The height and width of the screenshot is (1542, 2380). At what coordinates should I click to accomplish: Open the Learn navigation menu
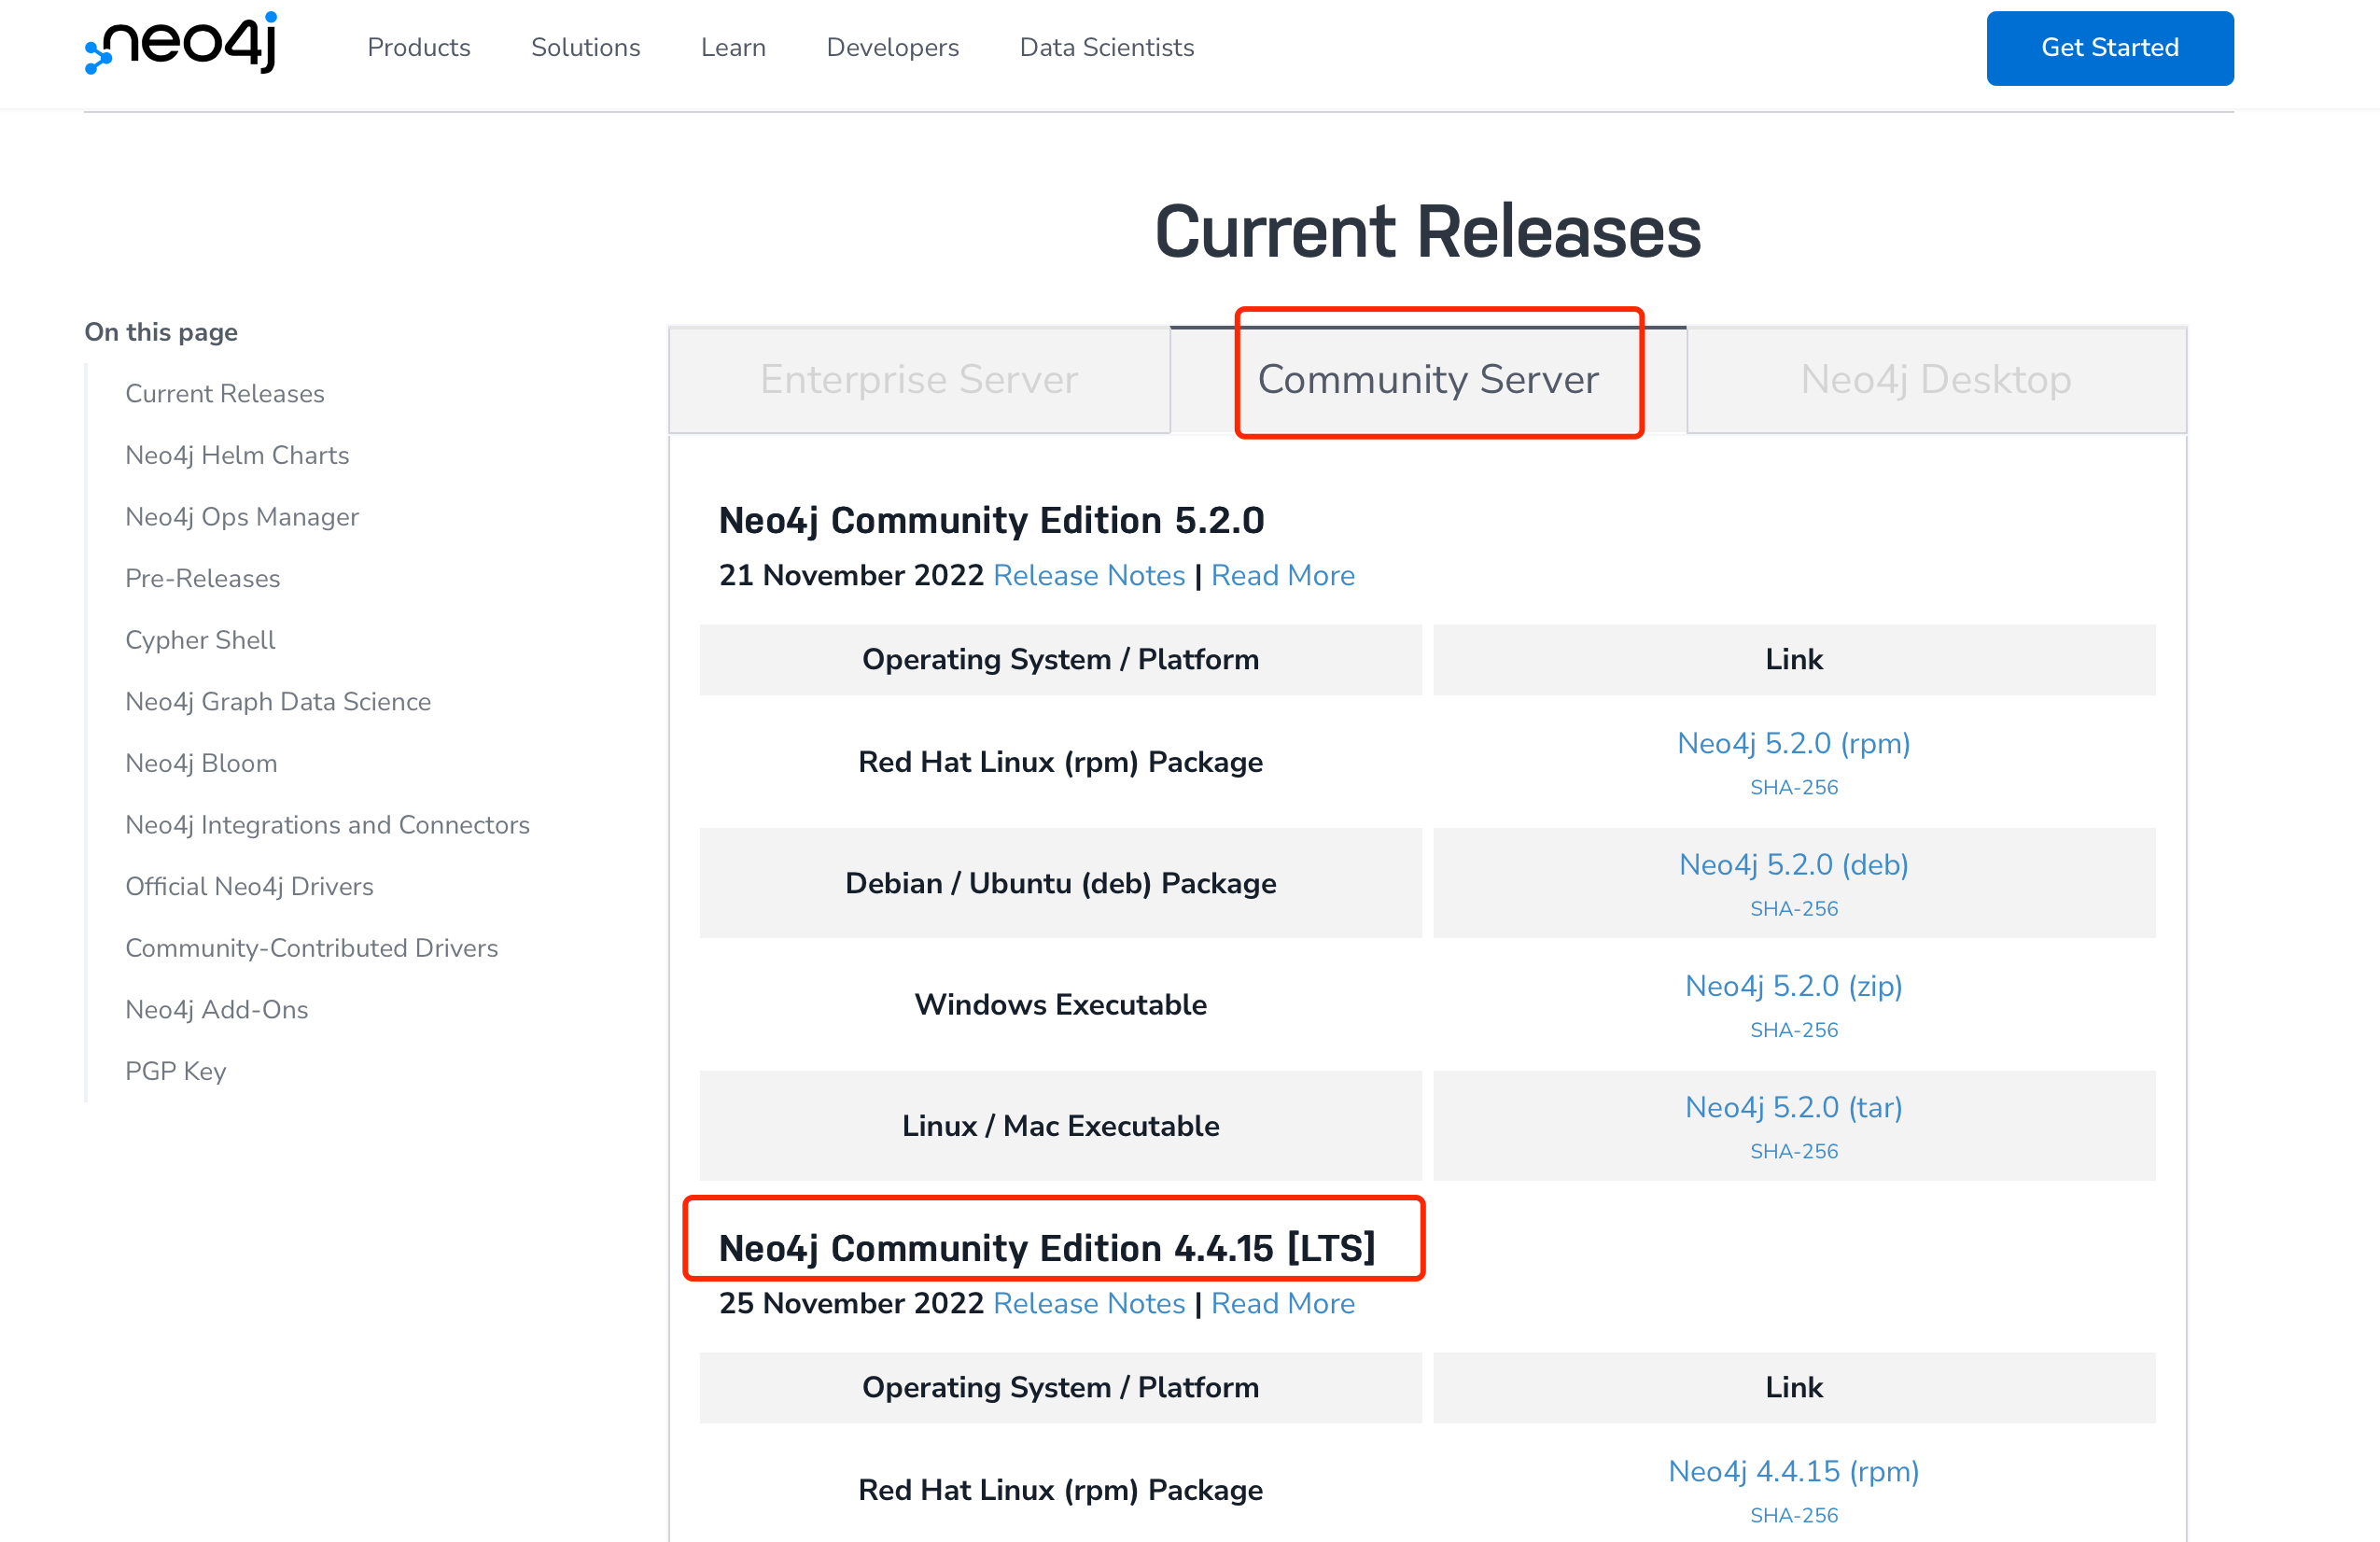(x=733, y=47)
